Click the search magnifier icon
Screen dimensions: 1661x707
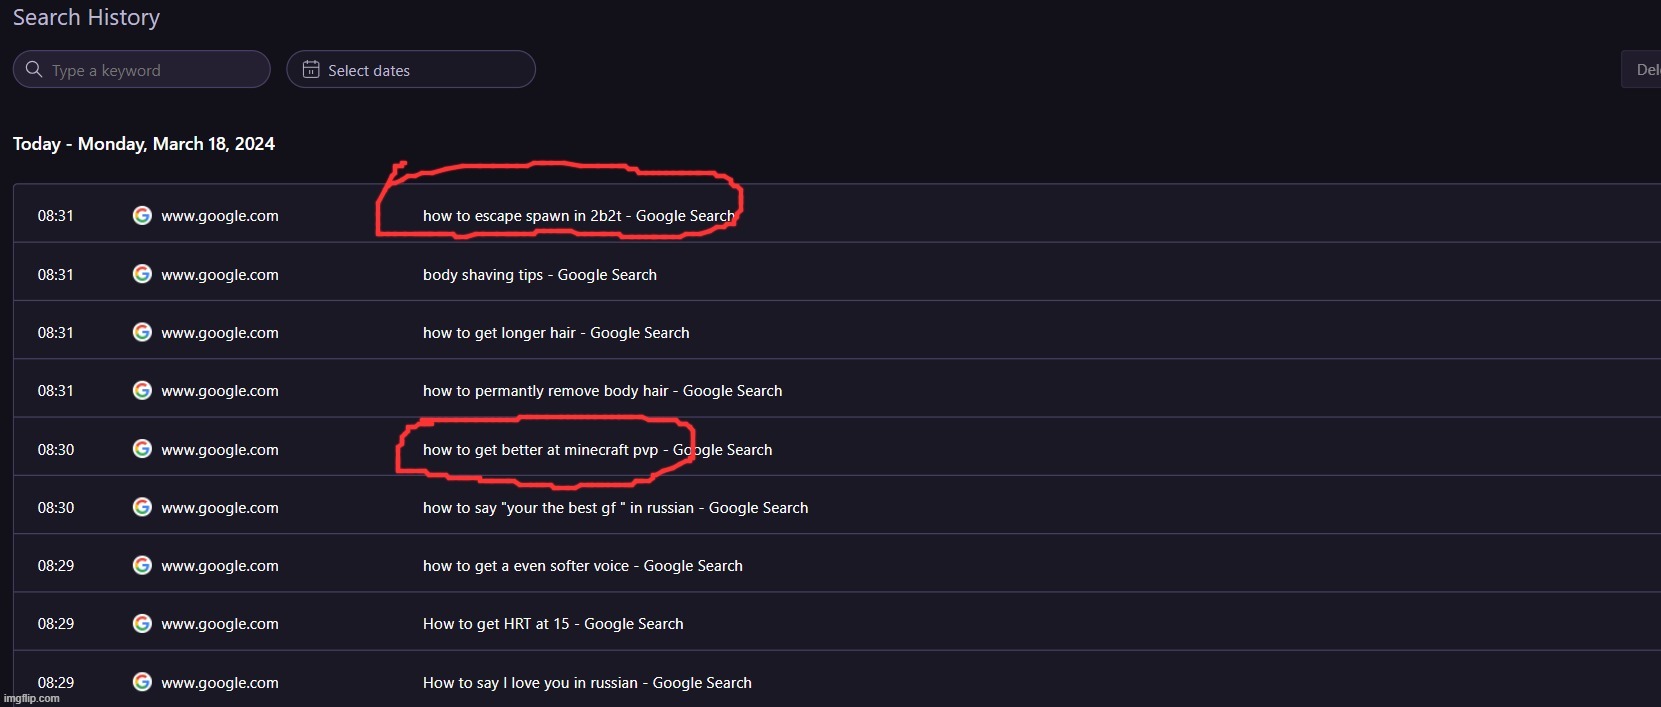[x=34, y=69]
